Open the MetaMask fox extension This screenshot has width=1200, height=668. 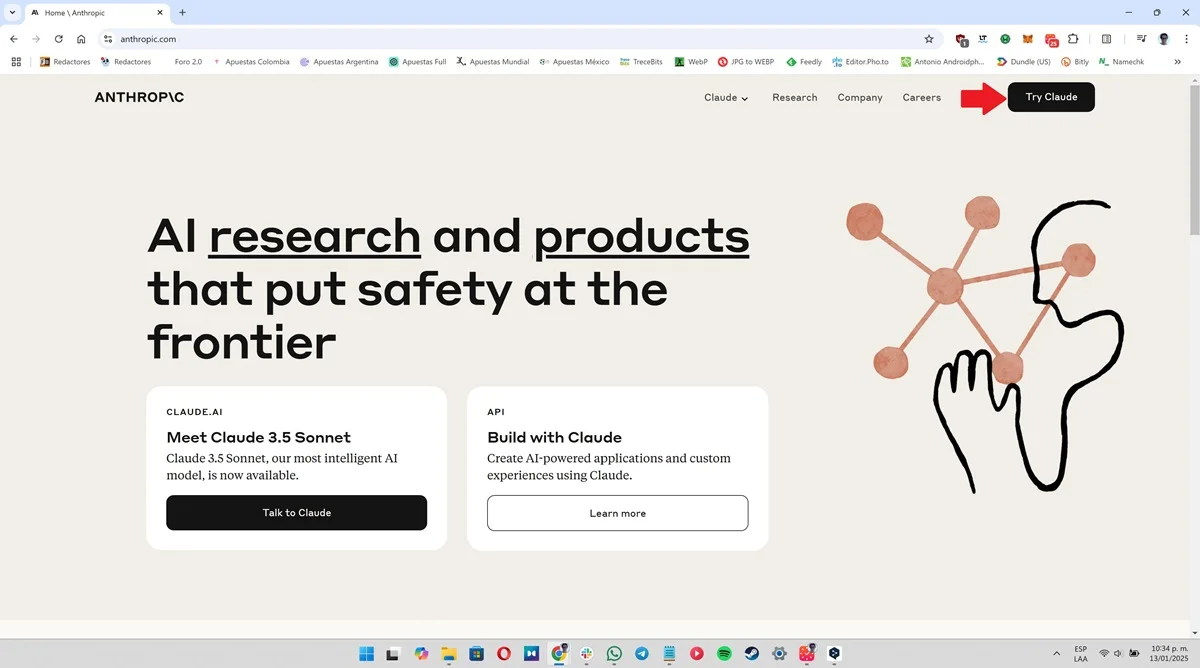pos(1028,39)
